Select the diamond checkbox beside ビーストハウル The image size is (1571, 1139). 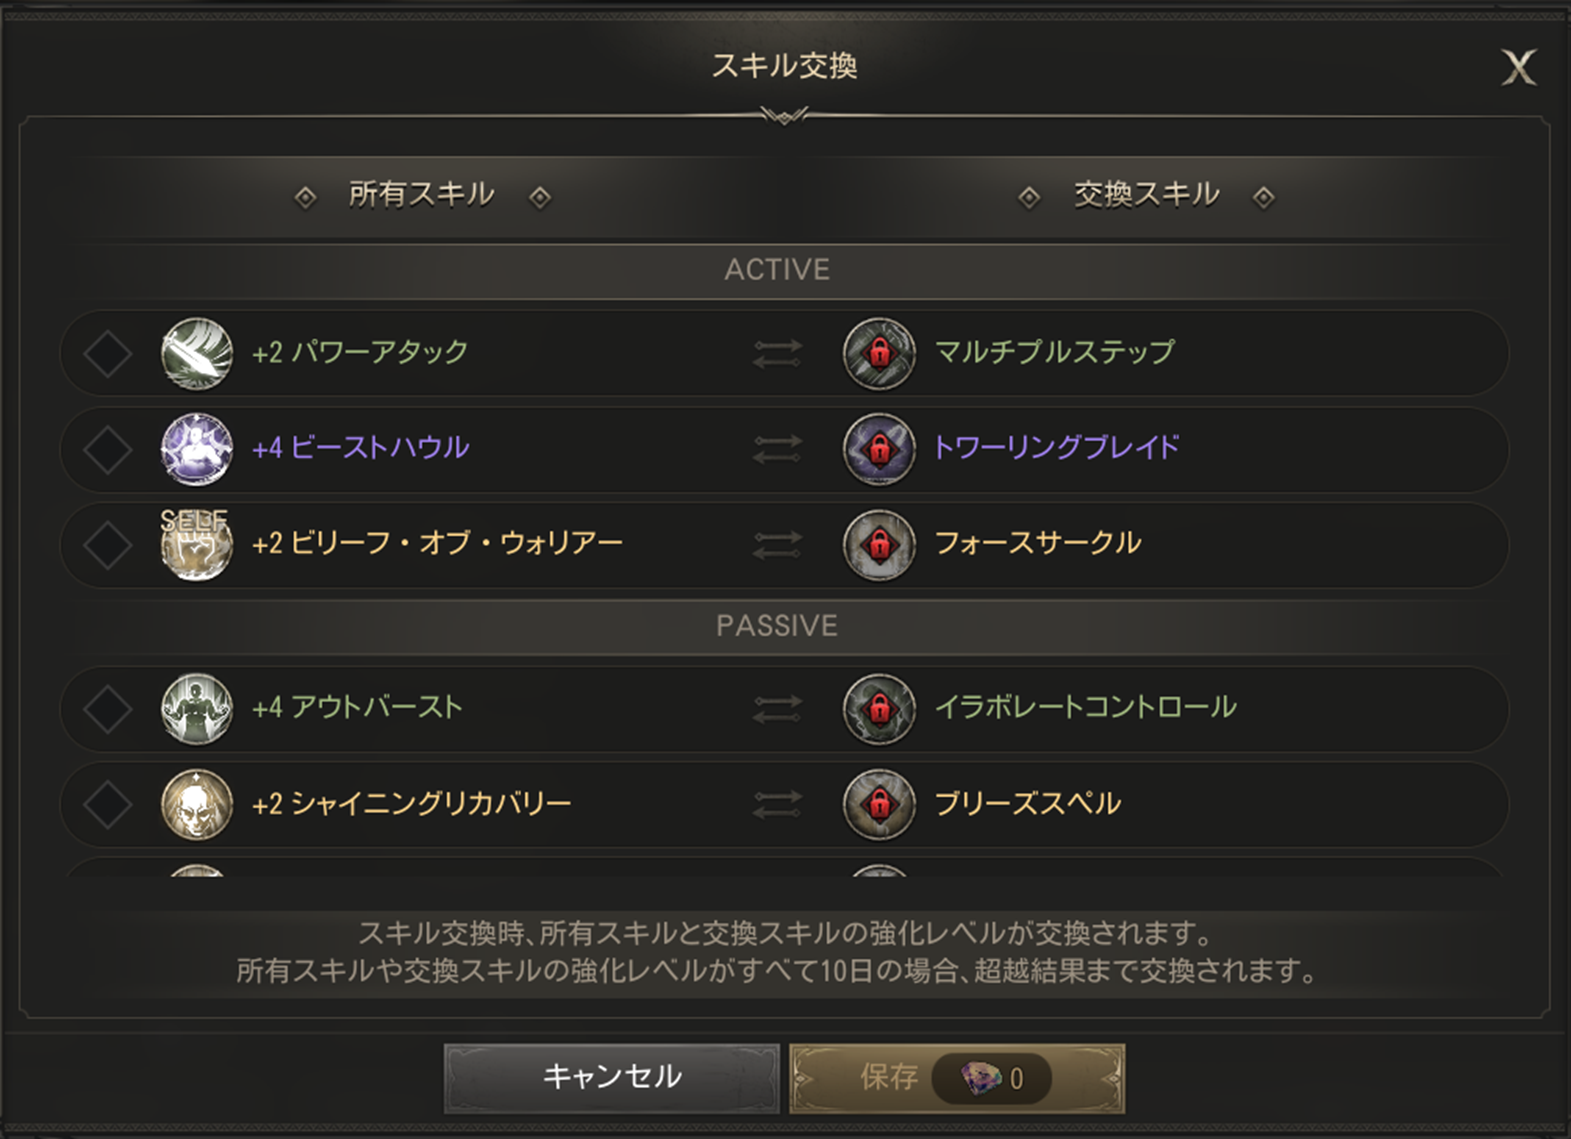108,449
